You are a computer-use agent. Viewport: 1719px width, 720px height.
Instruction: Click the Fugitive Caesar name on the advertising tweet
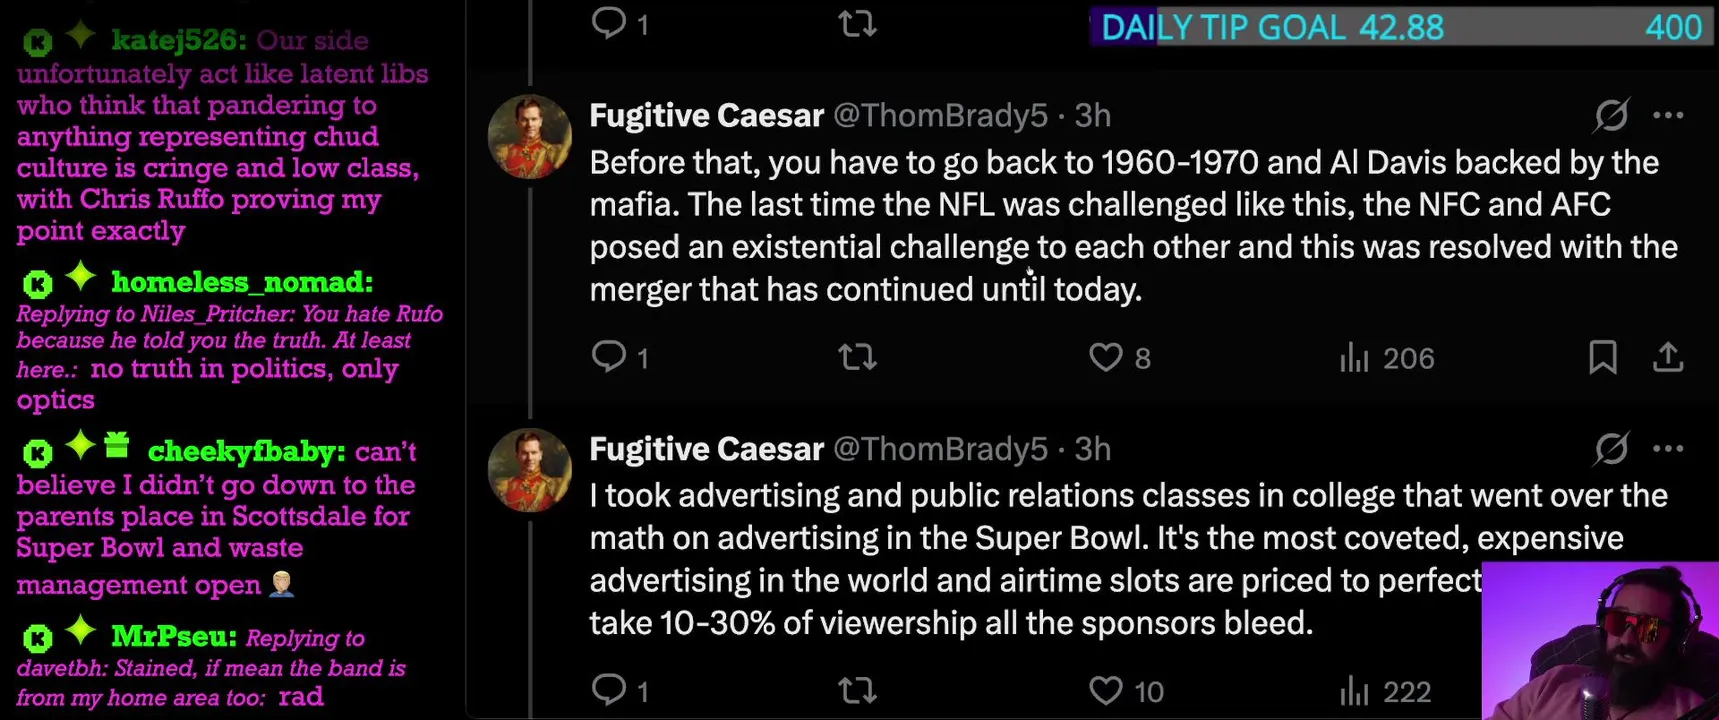tap(706, 449)
